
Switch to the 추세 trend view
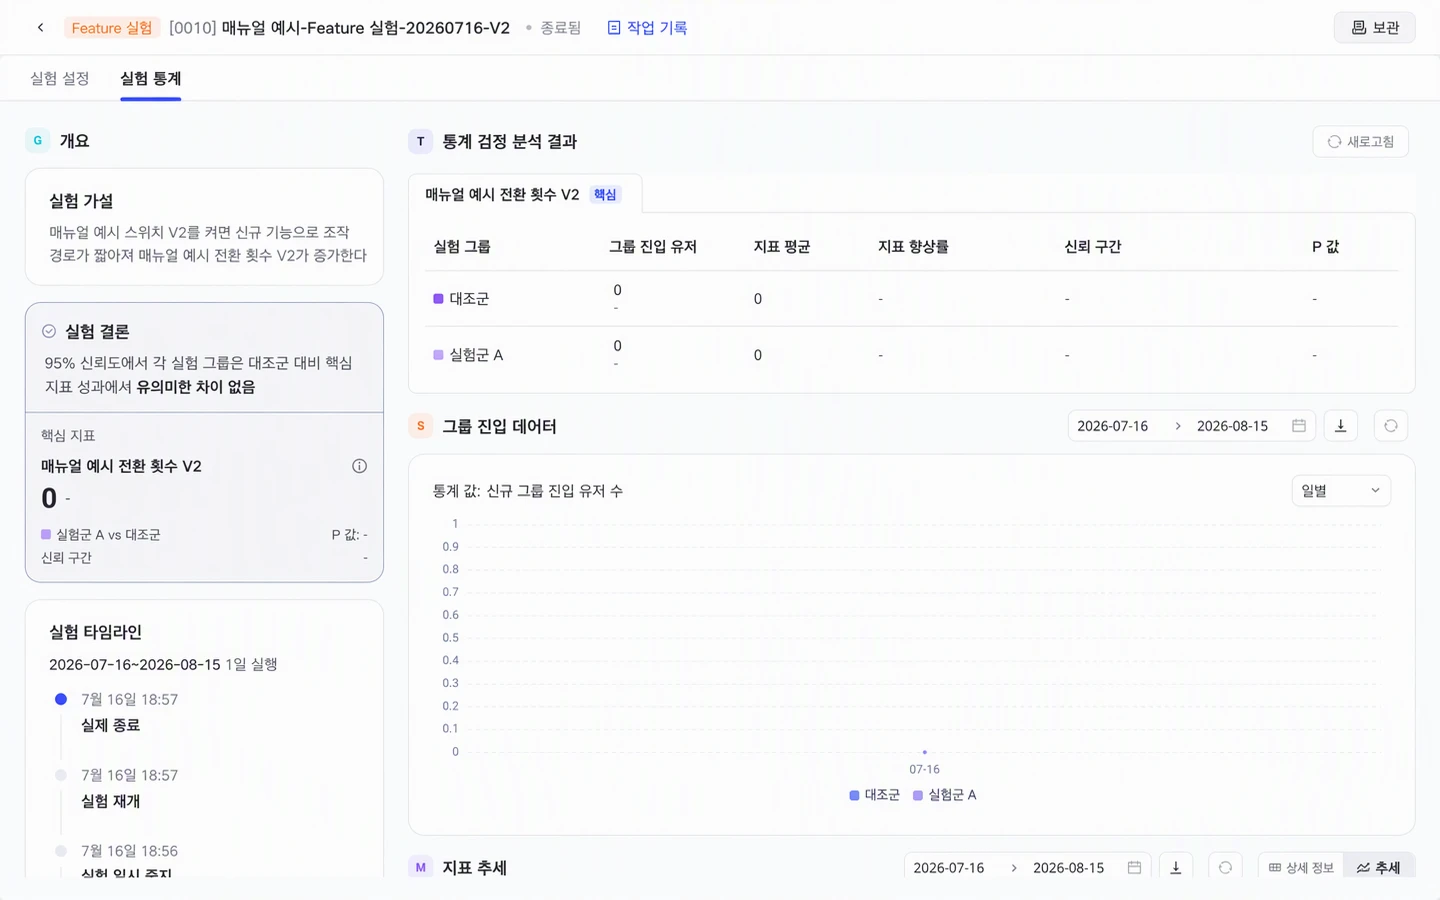(1378, 867)
